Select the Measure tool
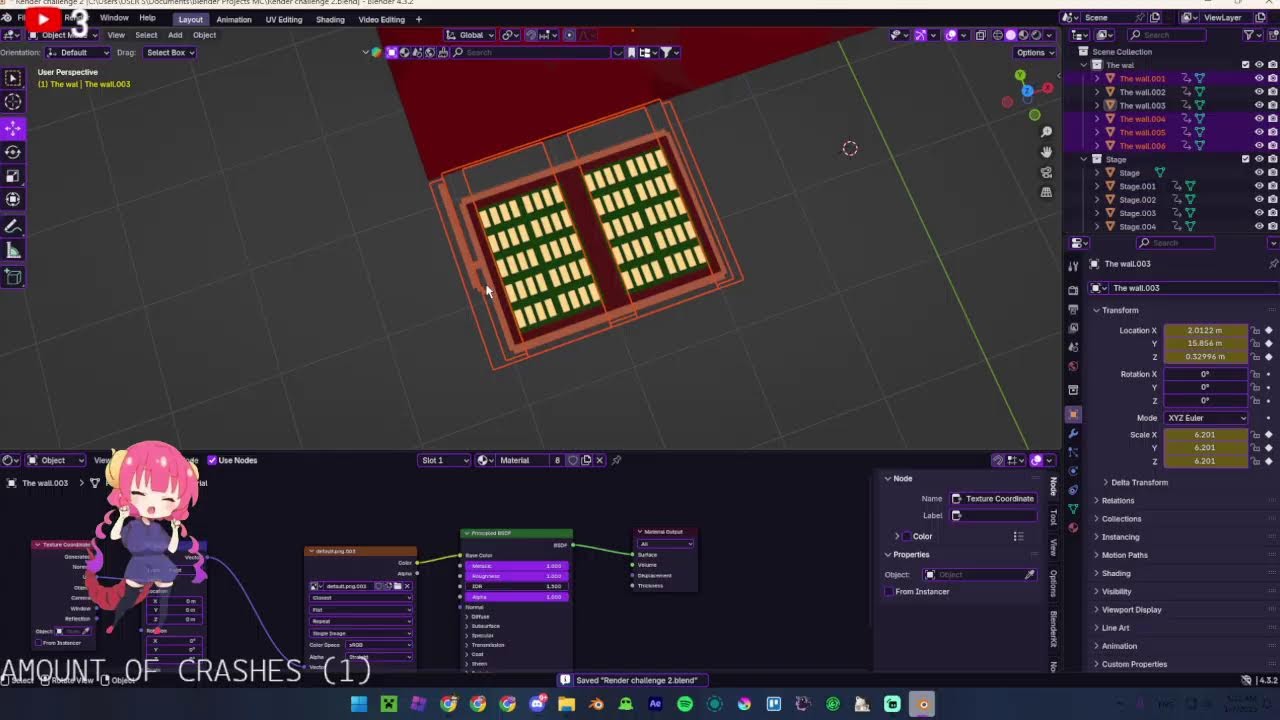 [13, 251]
